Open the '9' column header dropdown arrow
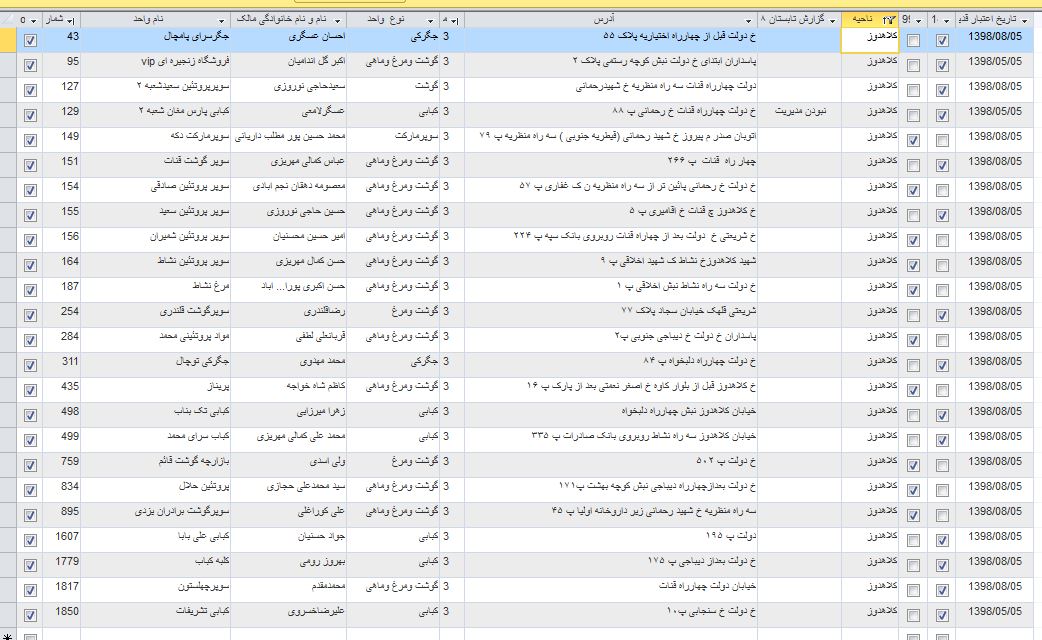 point(918,21)
